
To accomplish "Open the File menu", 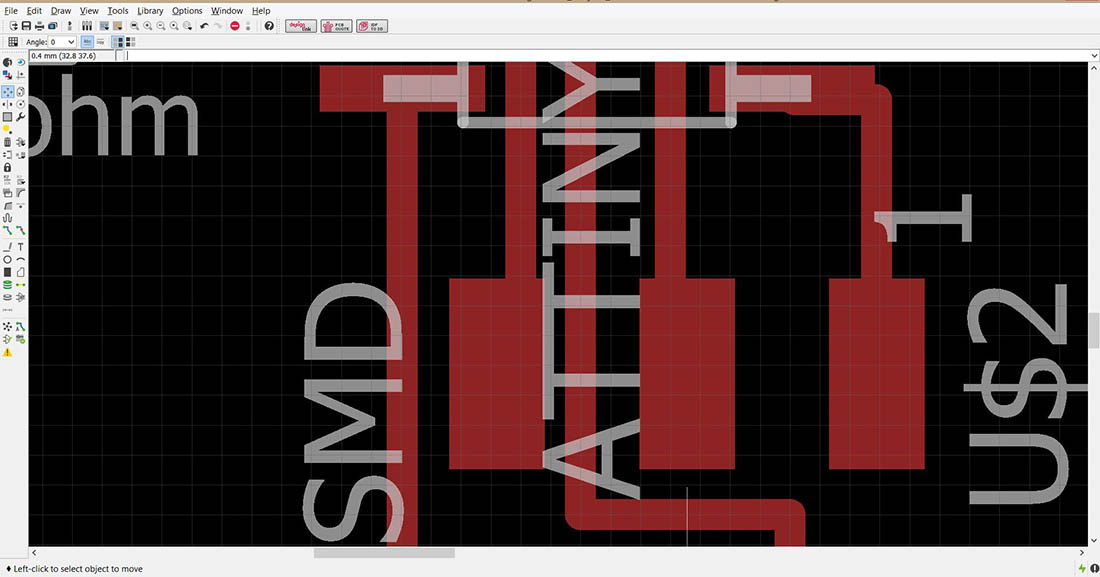I will (11, 11).
